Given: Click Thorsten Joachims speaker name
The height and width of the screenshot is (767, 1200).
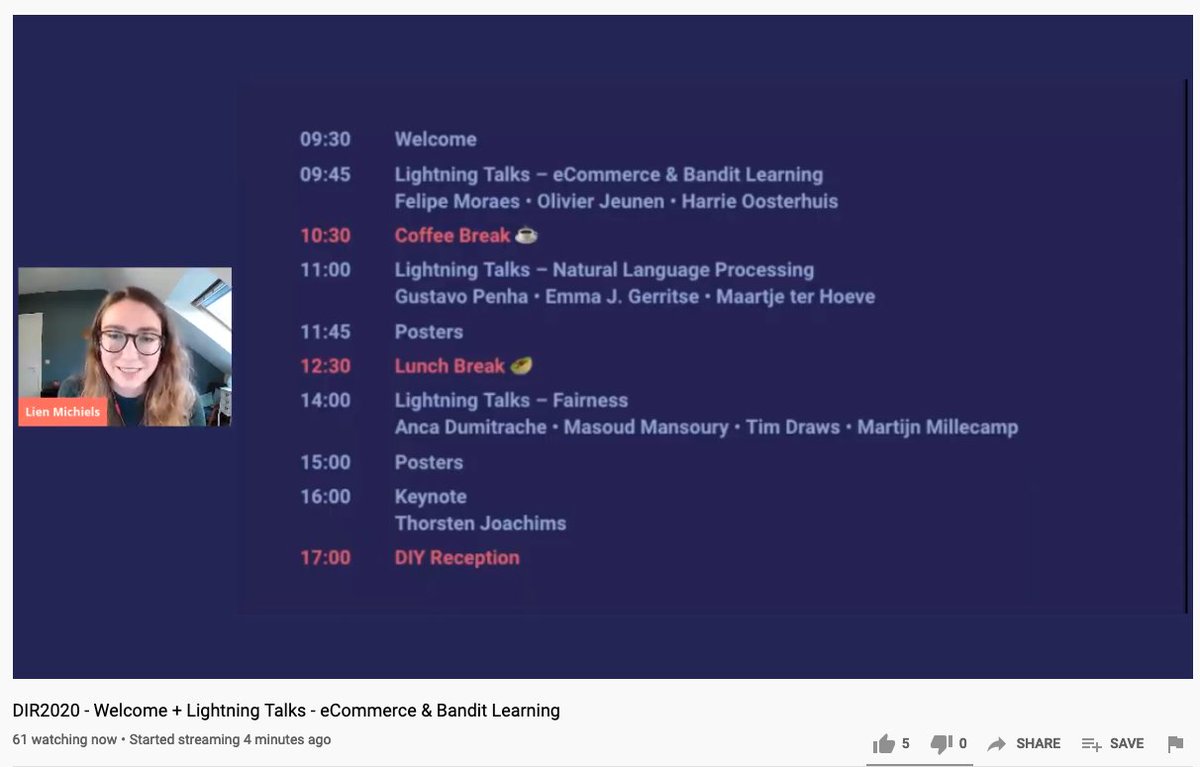Looking at the screenshot, I should pos(480,523).
